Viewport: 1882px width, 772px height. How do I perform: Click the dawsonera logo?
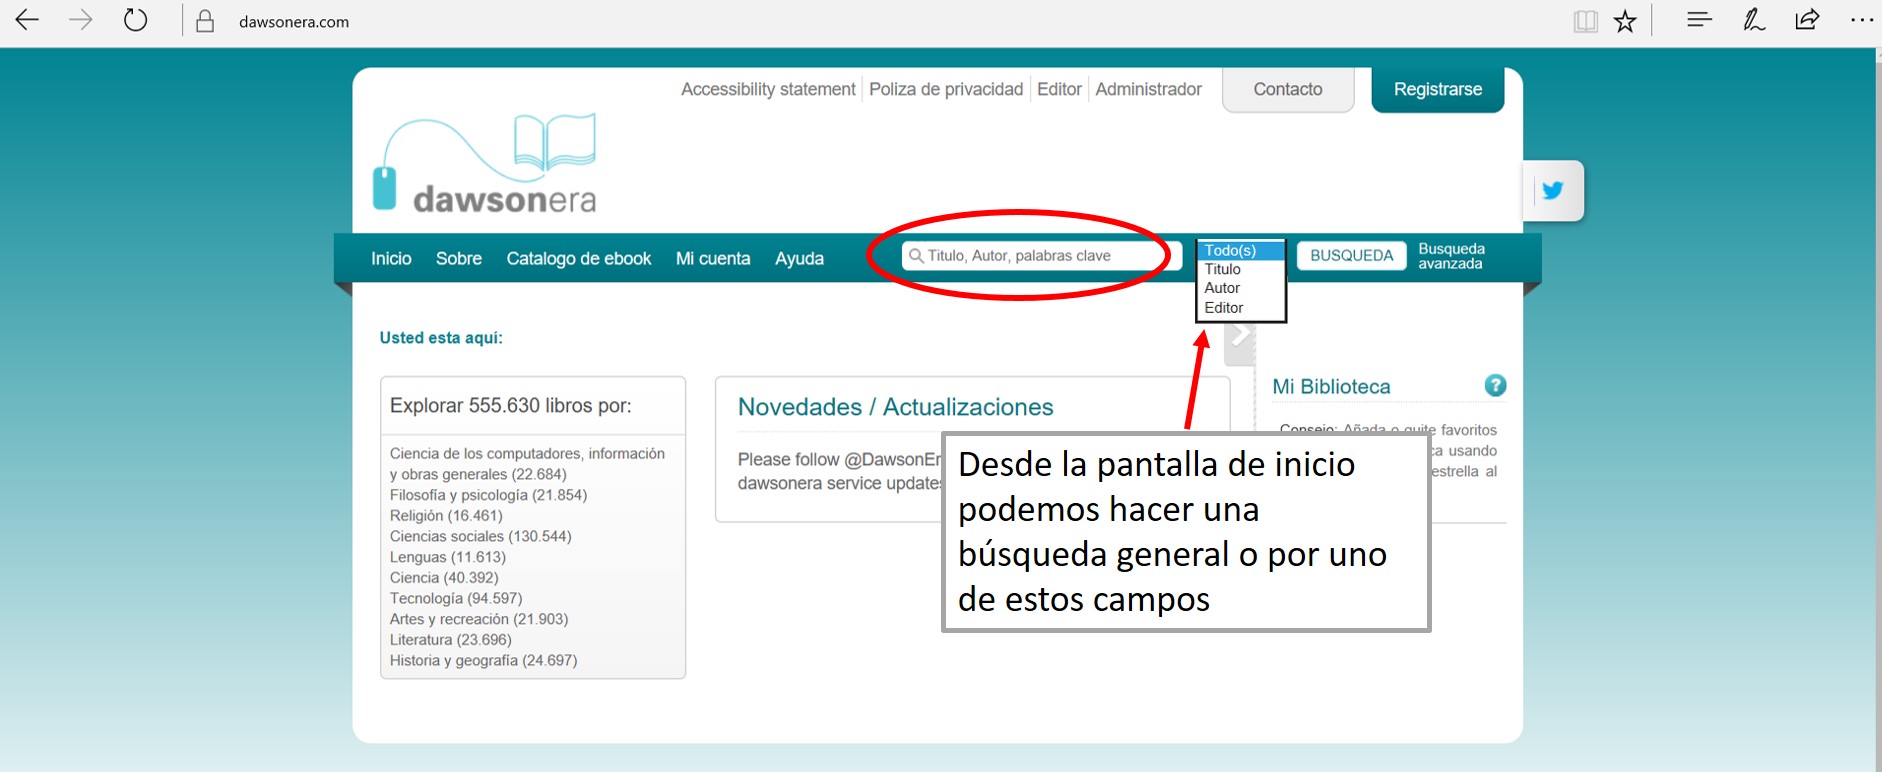pyautogui.click(x=485, y=164)
